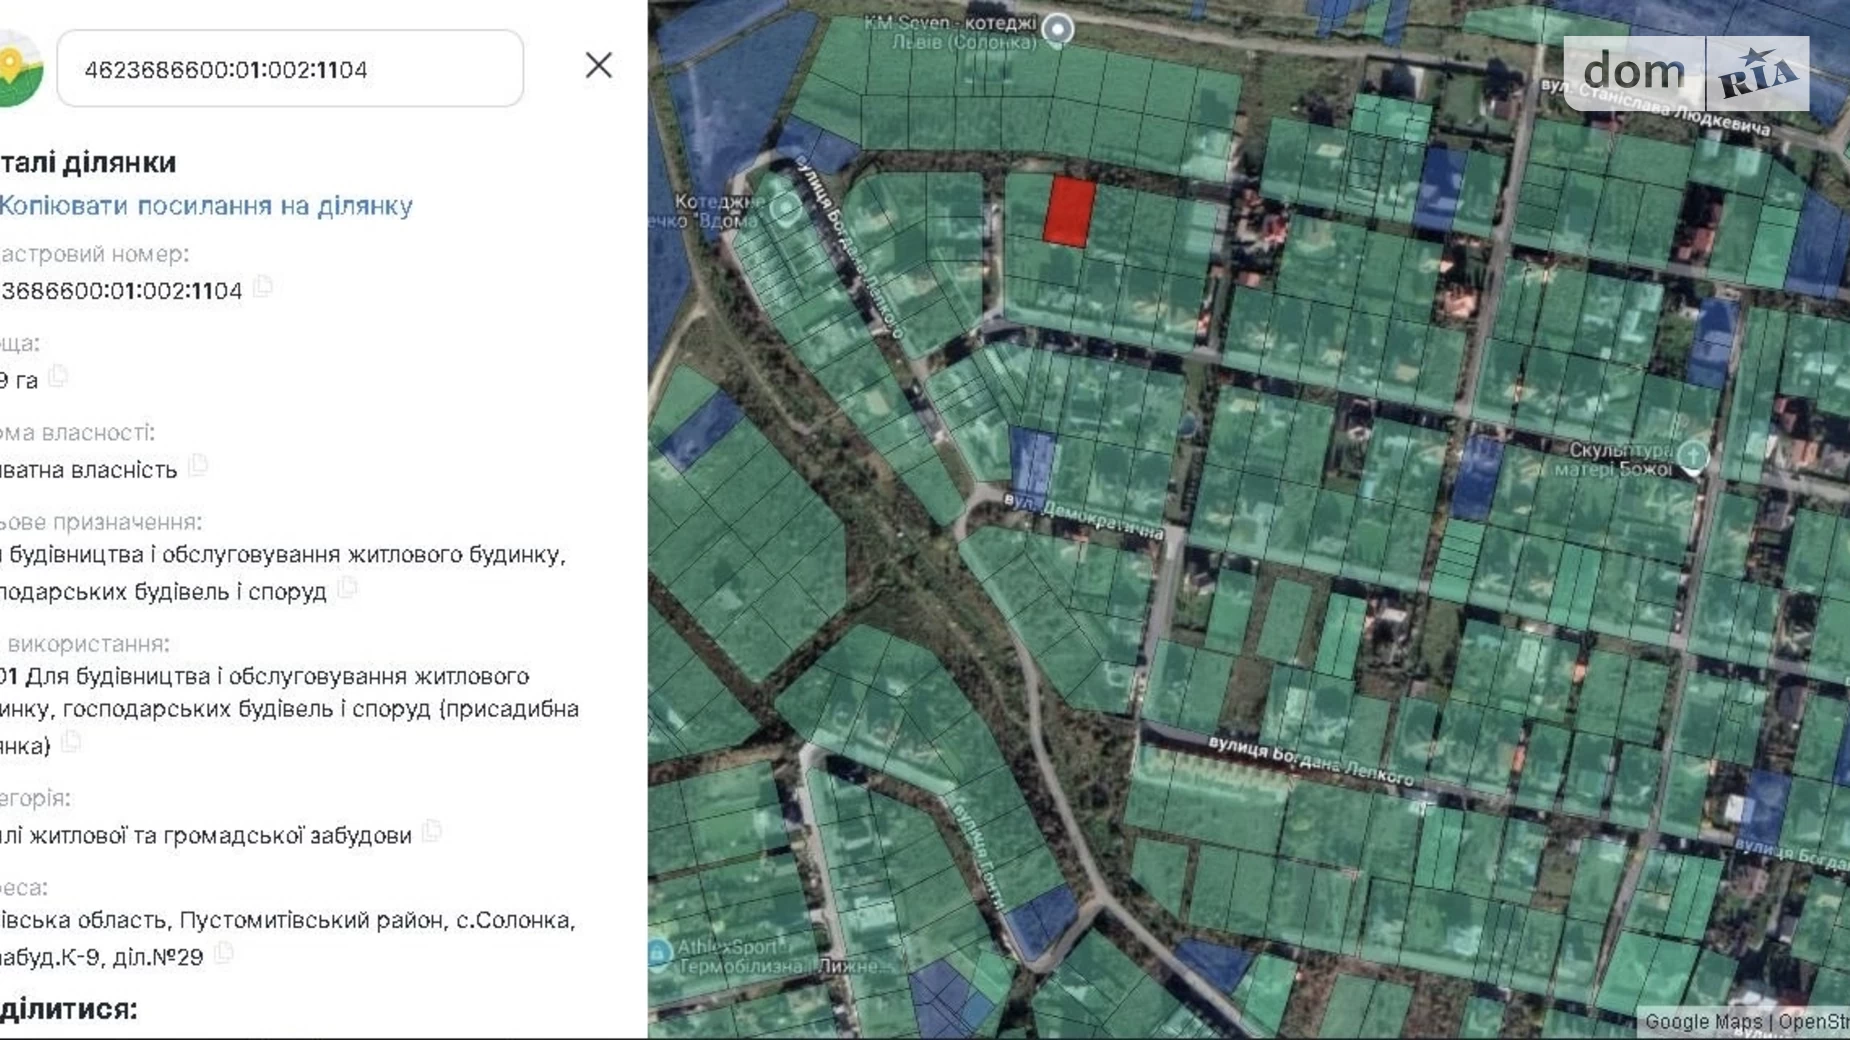Click the KM Seven cottages map marker
The image size is (1850, 1040).
point(1057,30)
